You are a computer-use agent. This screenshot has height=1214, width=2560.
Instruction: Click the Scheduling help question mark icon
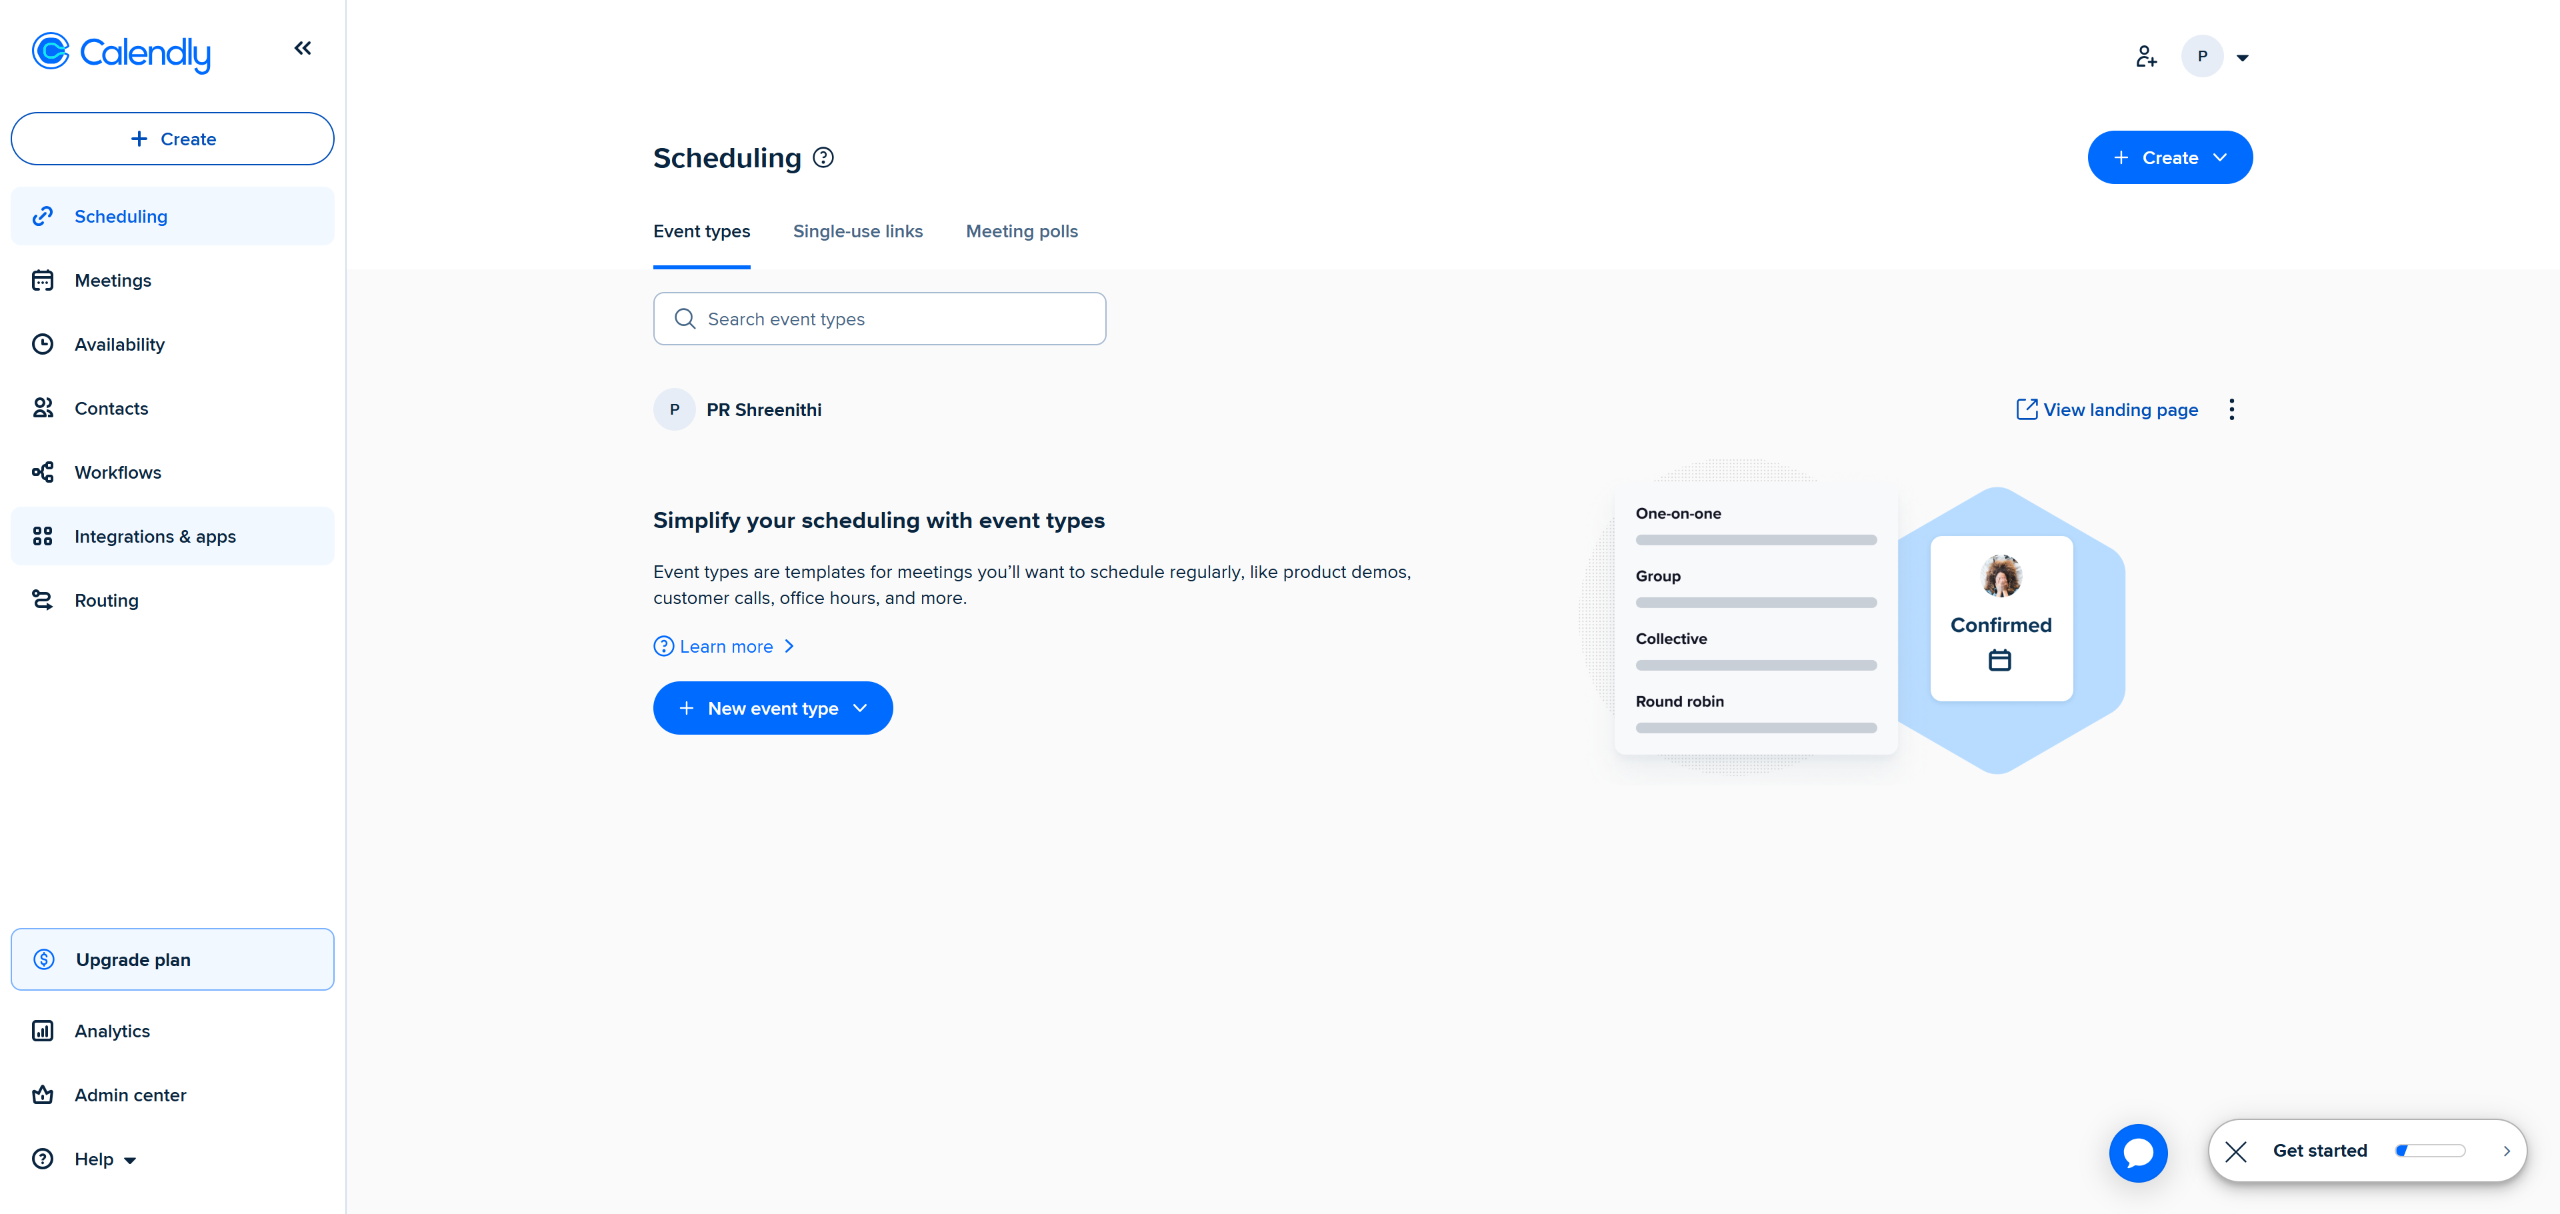tap(823, 157)
